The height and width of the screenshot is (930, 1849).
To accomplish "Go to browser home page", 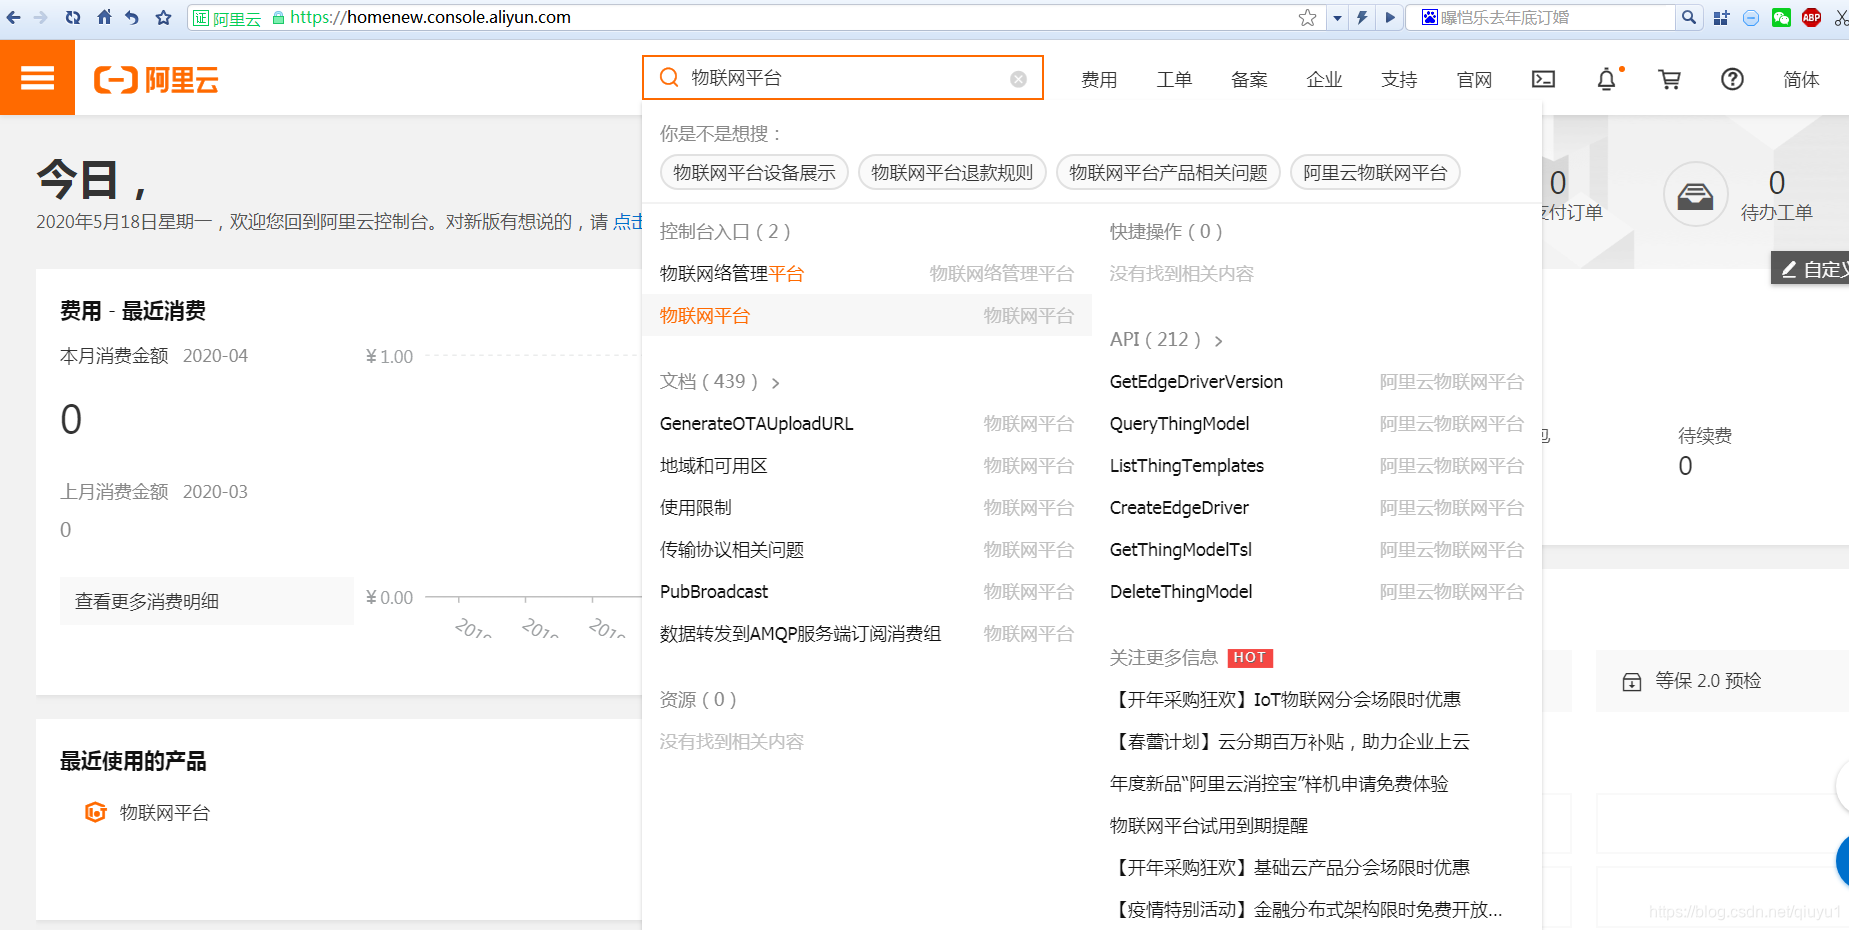I will (104, 17).
